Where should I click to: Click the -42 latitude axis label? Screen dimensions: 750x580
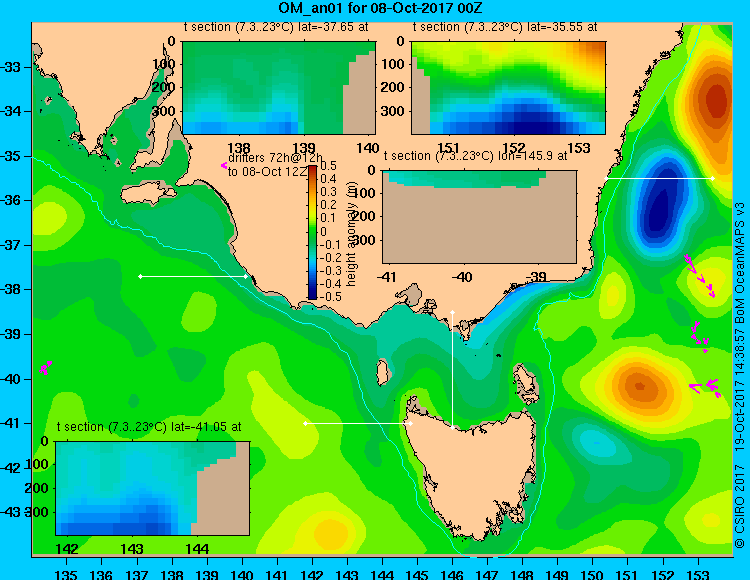tap(11, 468)
